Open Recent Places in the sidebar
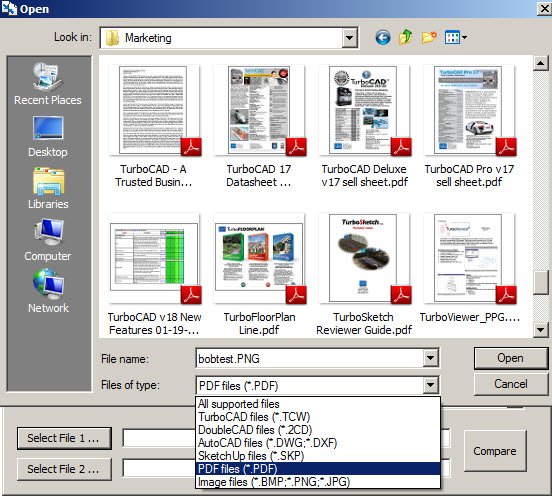This screenshot has width=552, height=496. [x=48, y=84]
